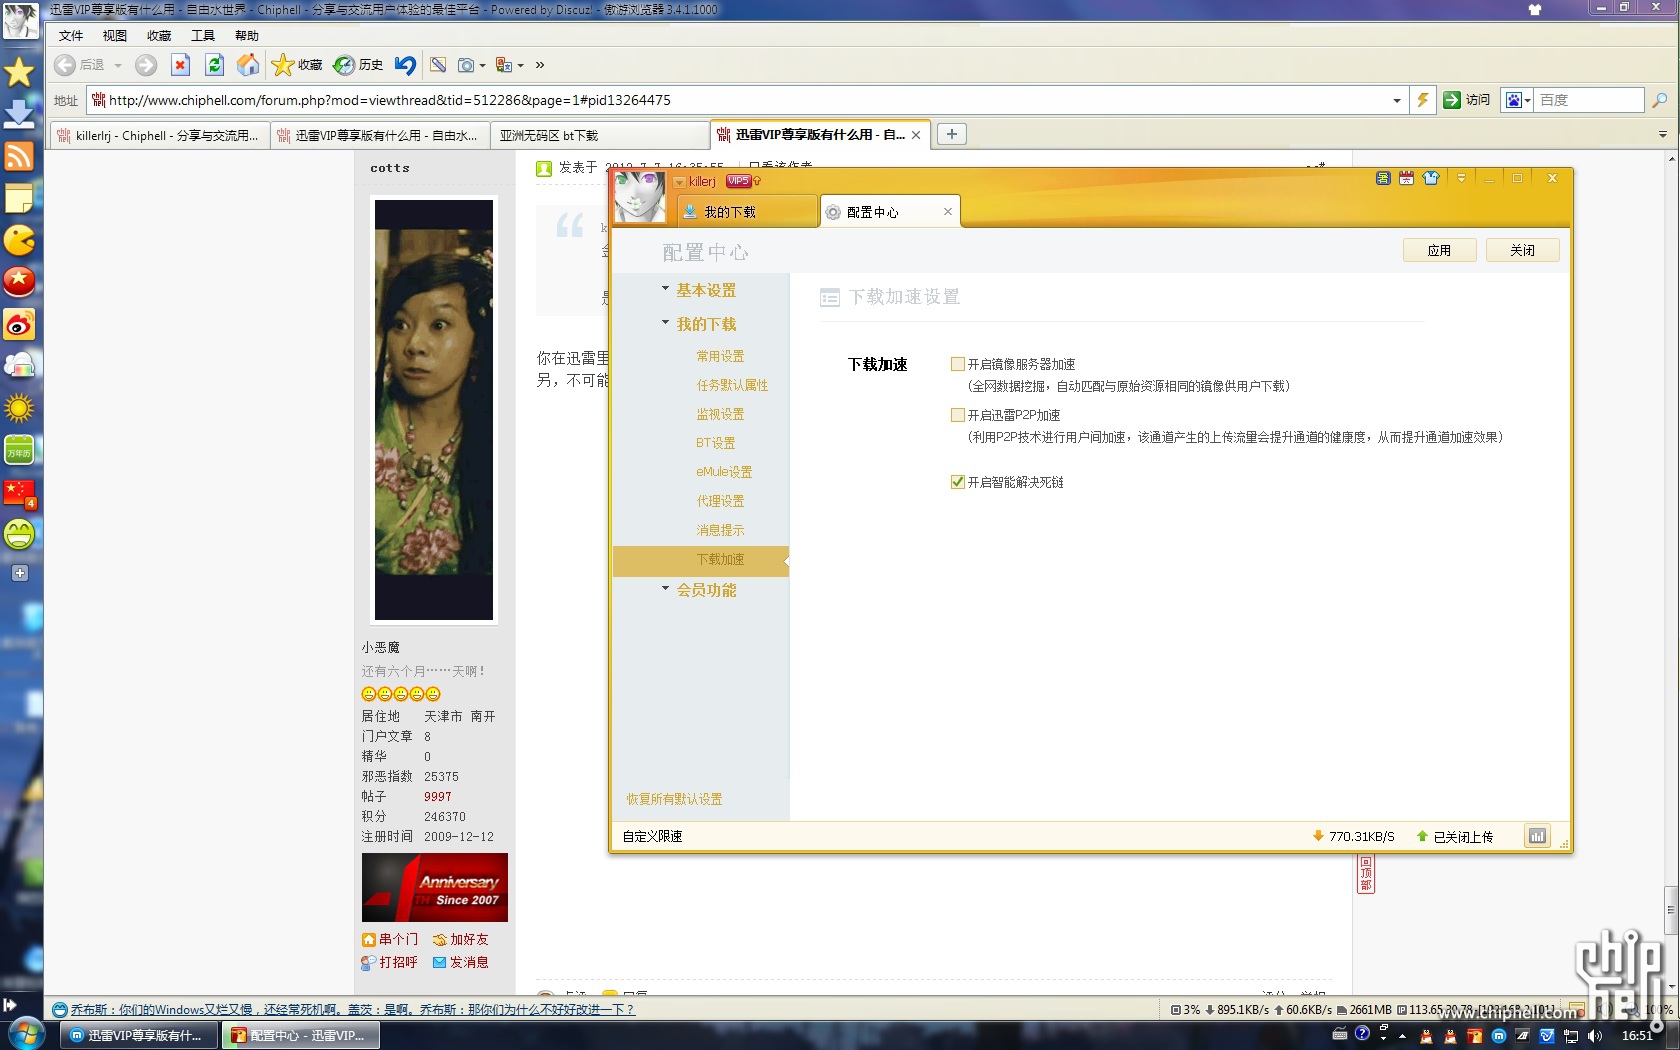Select eMule设置 in settings list

(x=724, y=472)
